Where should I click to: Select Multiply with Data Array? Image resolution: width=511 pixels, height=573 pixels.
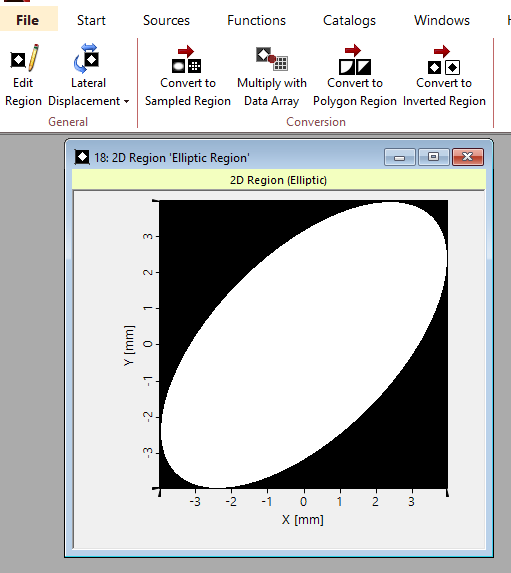pyautogui.click(x=272, y=76)
